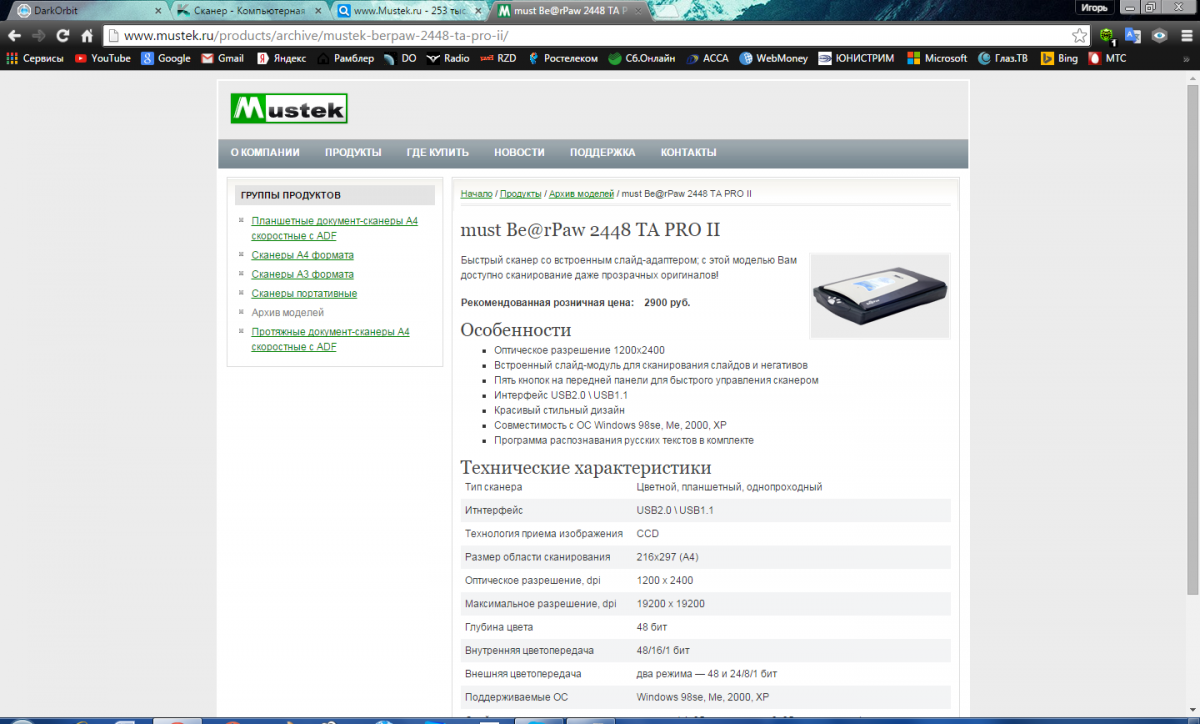Screen dimensions: 1200x724
Task: Reload the current page
Action: pos(63,35)
